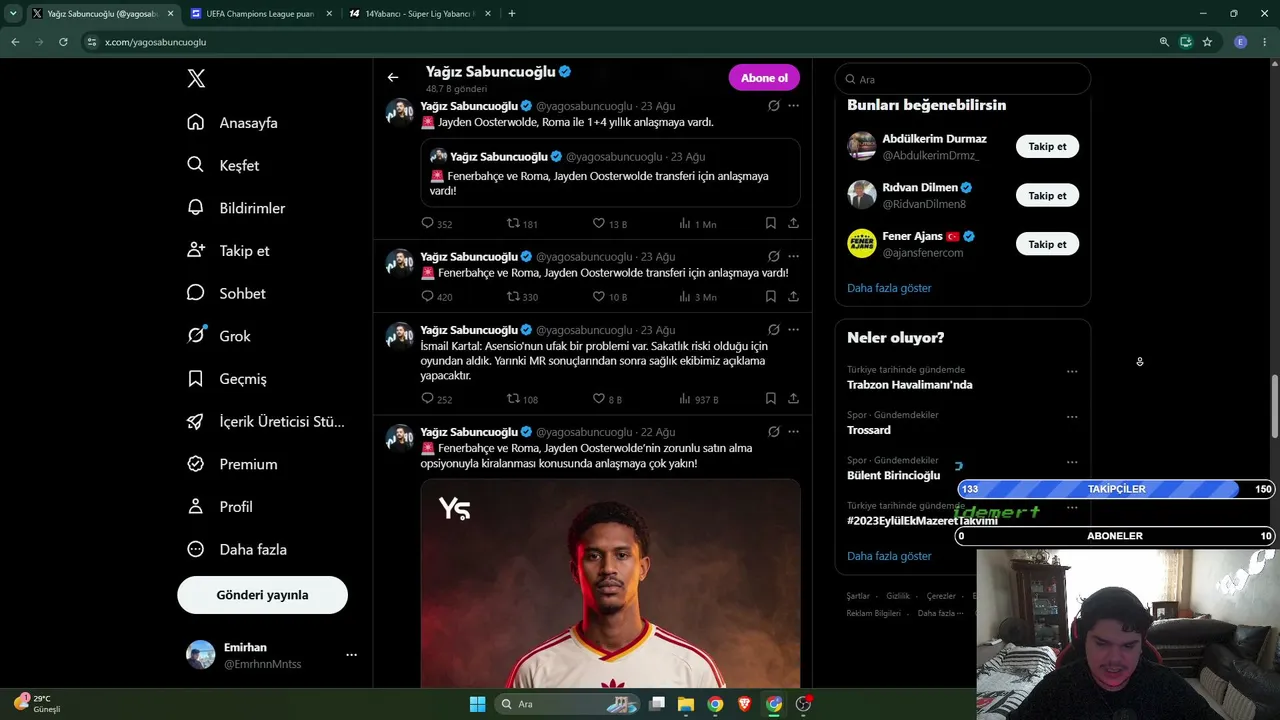
Task: Repost the '1+4 yıllık anlaşmaya' post
Action: tap(522, 224)
